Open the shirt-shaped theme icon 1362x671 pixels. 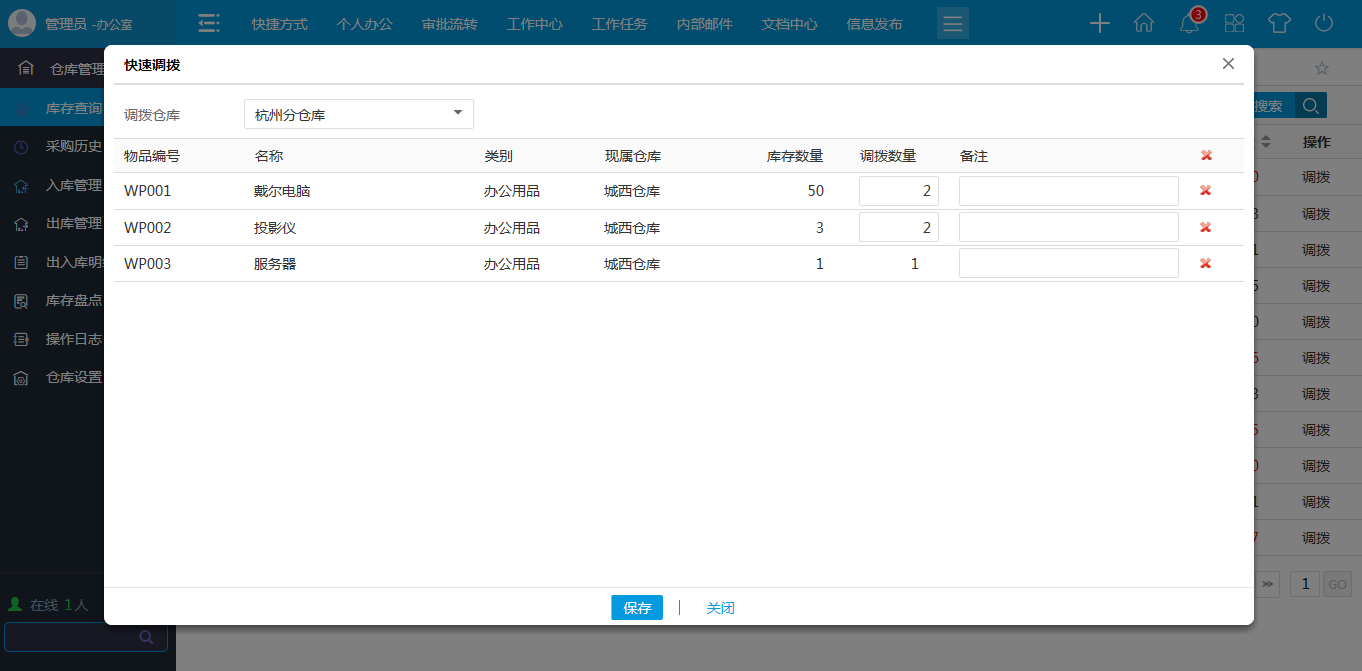1279,22
